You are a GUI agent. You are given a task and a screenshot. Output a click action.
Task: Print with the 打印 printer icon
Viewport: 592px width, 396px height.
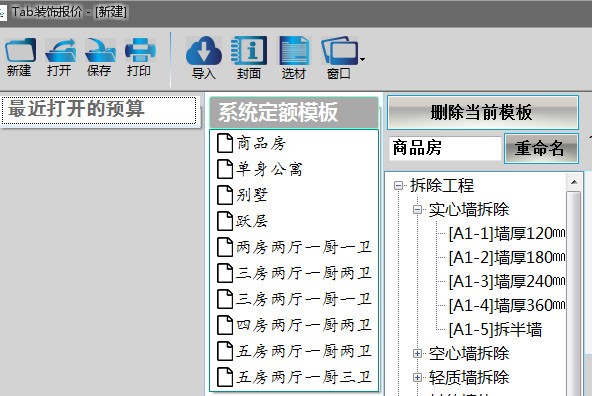tap(140, 50)
